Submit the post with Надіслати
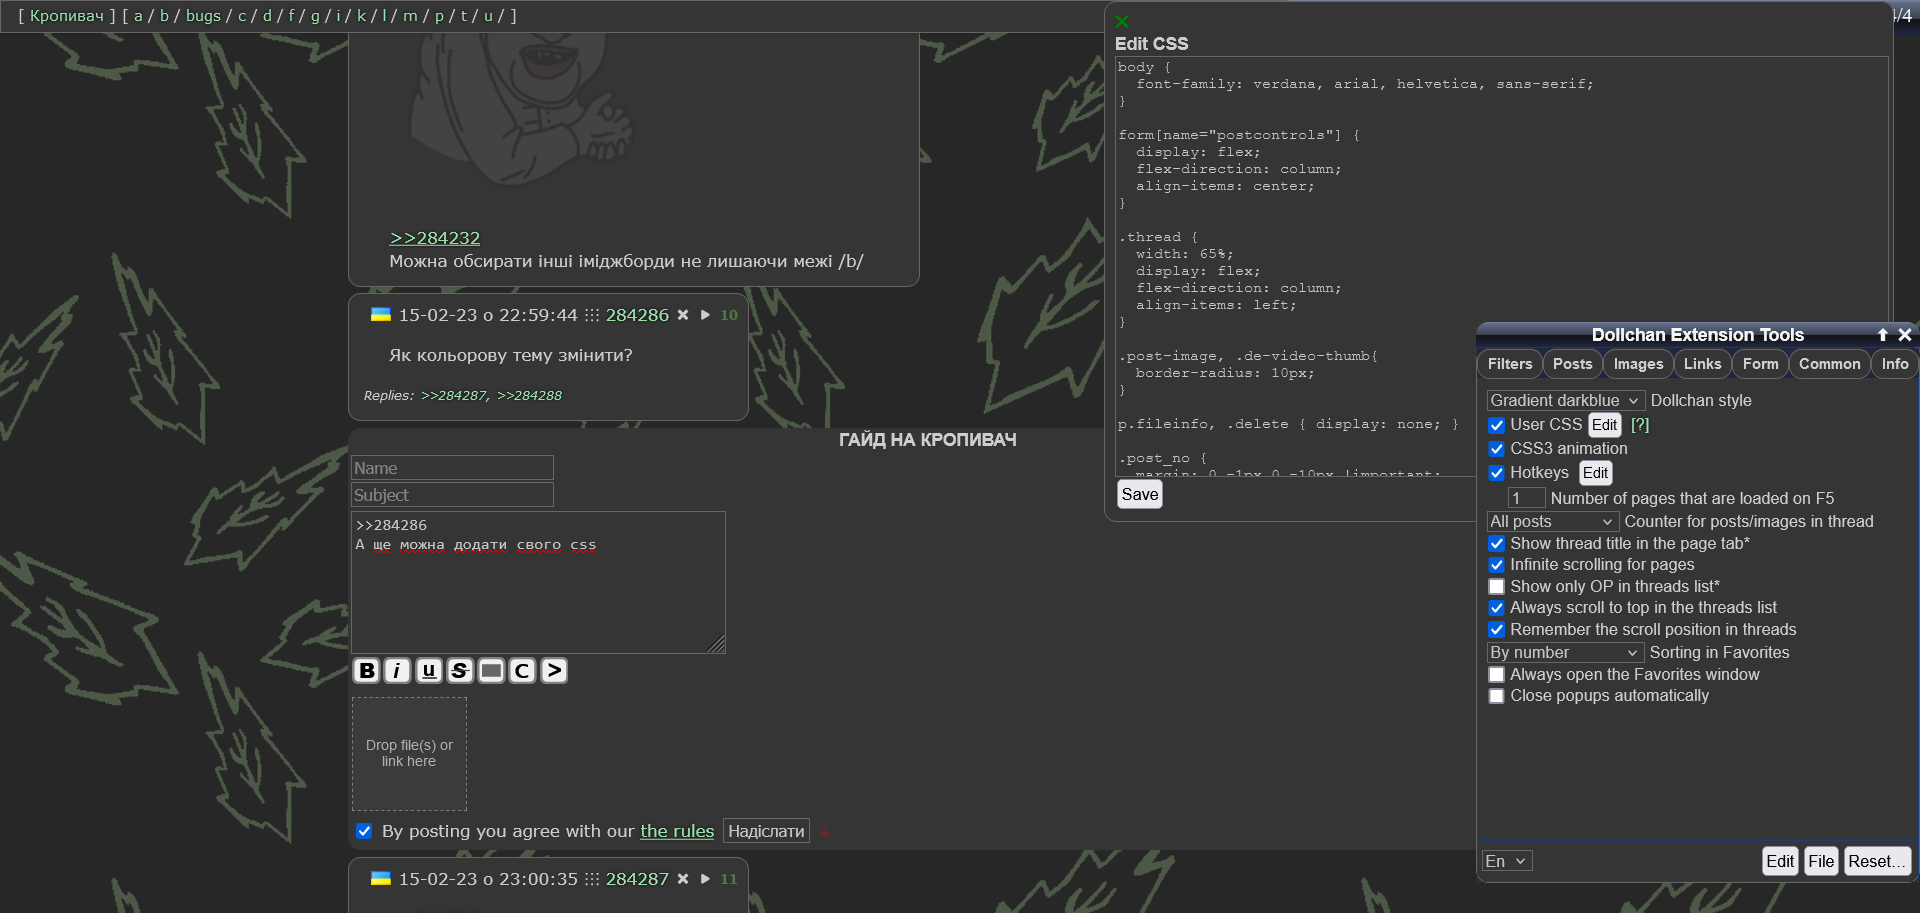The height and width of the screenshot is (913, 1920). click(766, 831)
